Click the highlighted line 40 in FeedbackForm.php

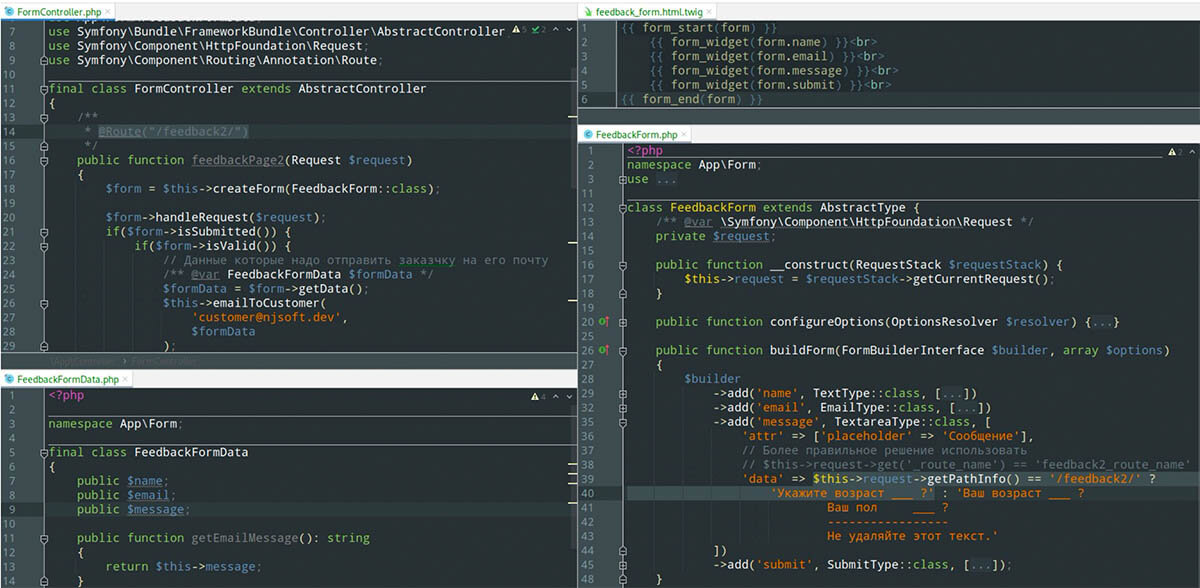(850, 493)
